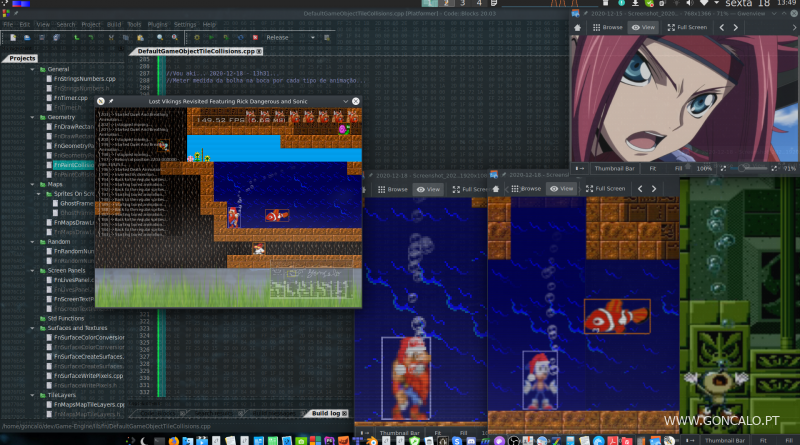This screenshot has width=800, height=445.
Task: Open the Release build target dropdown
Action: (x=292, y=37)
